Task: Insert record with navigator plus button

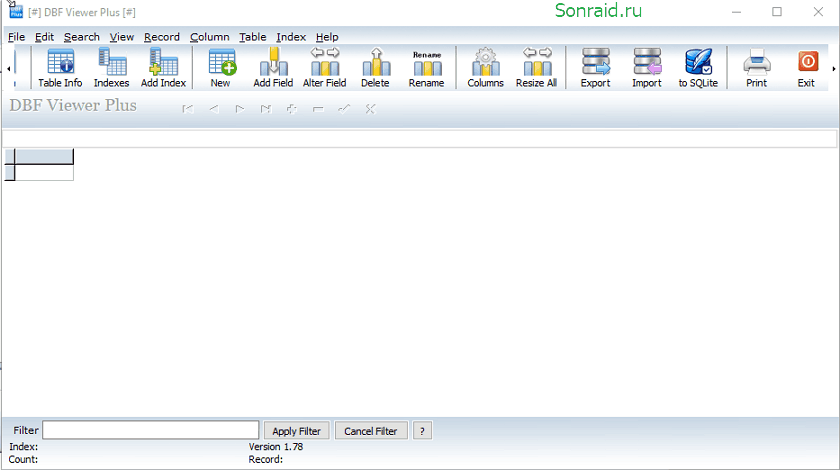Action: click(x=291, y=109)
